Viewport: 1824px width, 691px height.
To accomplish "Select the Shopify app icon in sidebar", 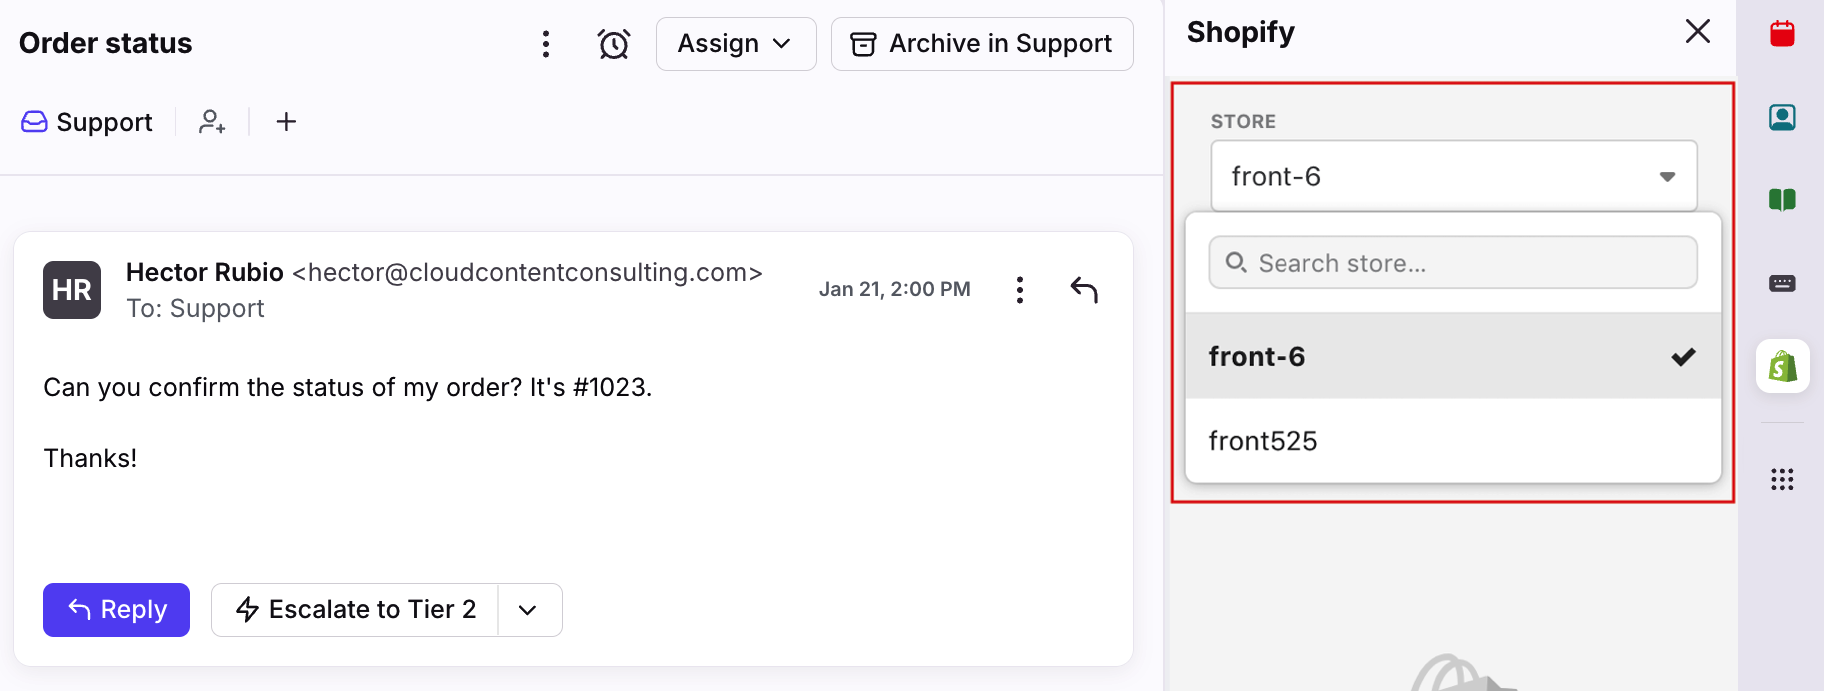I will pos(1782,366).
